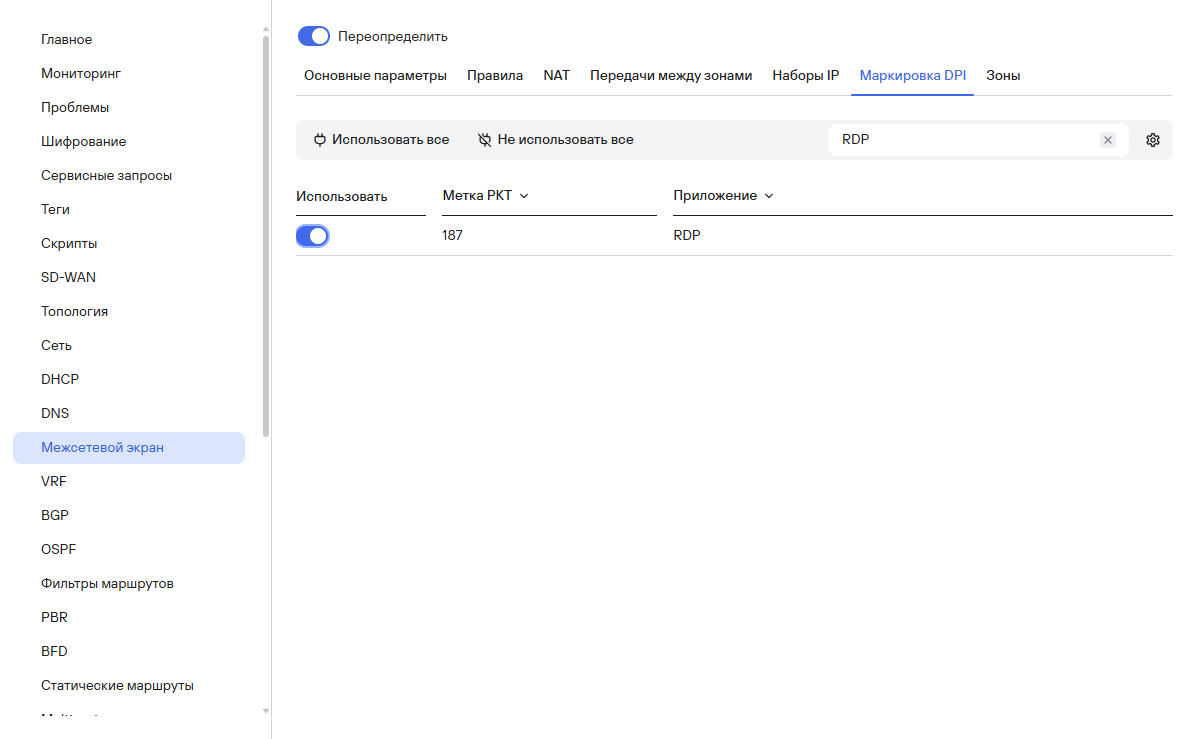Viewport: 1197px width, 739px height.
Task: Open OSPF in the sidebar
Action: click(x=58, y=549)
